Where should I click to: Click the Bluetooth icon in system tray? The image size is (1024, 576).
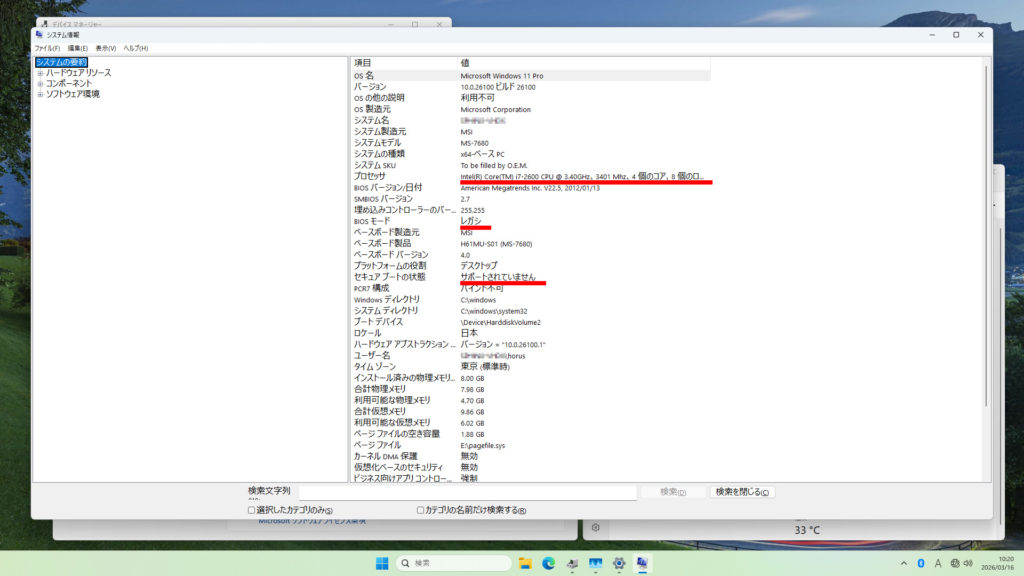(x=920, y=563)
